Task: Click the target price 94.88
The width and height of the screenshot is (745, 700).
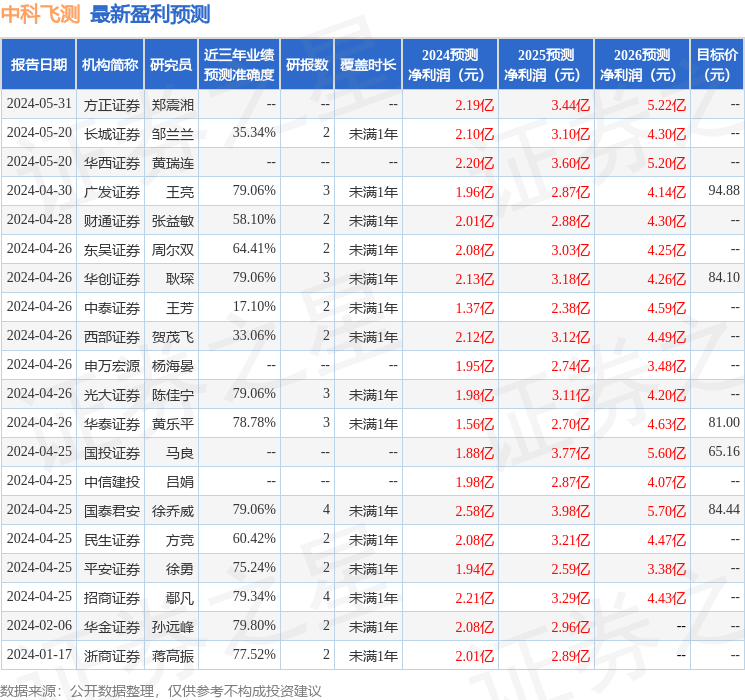Action: [724, 190]
